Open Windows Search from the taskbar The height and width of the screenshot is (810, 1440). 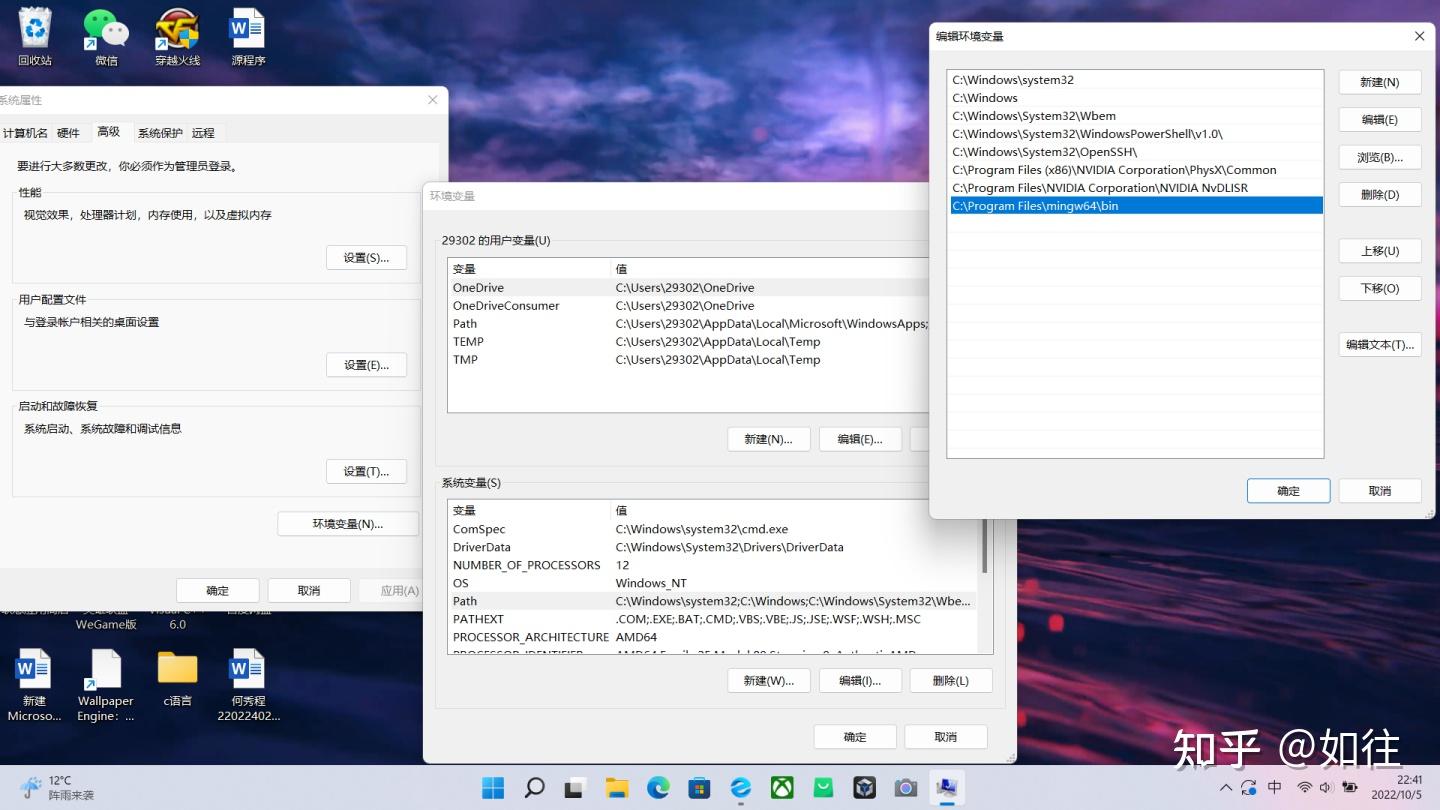pos(534,787)
